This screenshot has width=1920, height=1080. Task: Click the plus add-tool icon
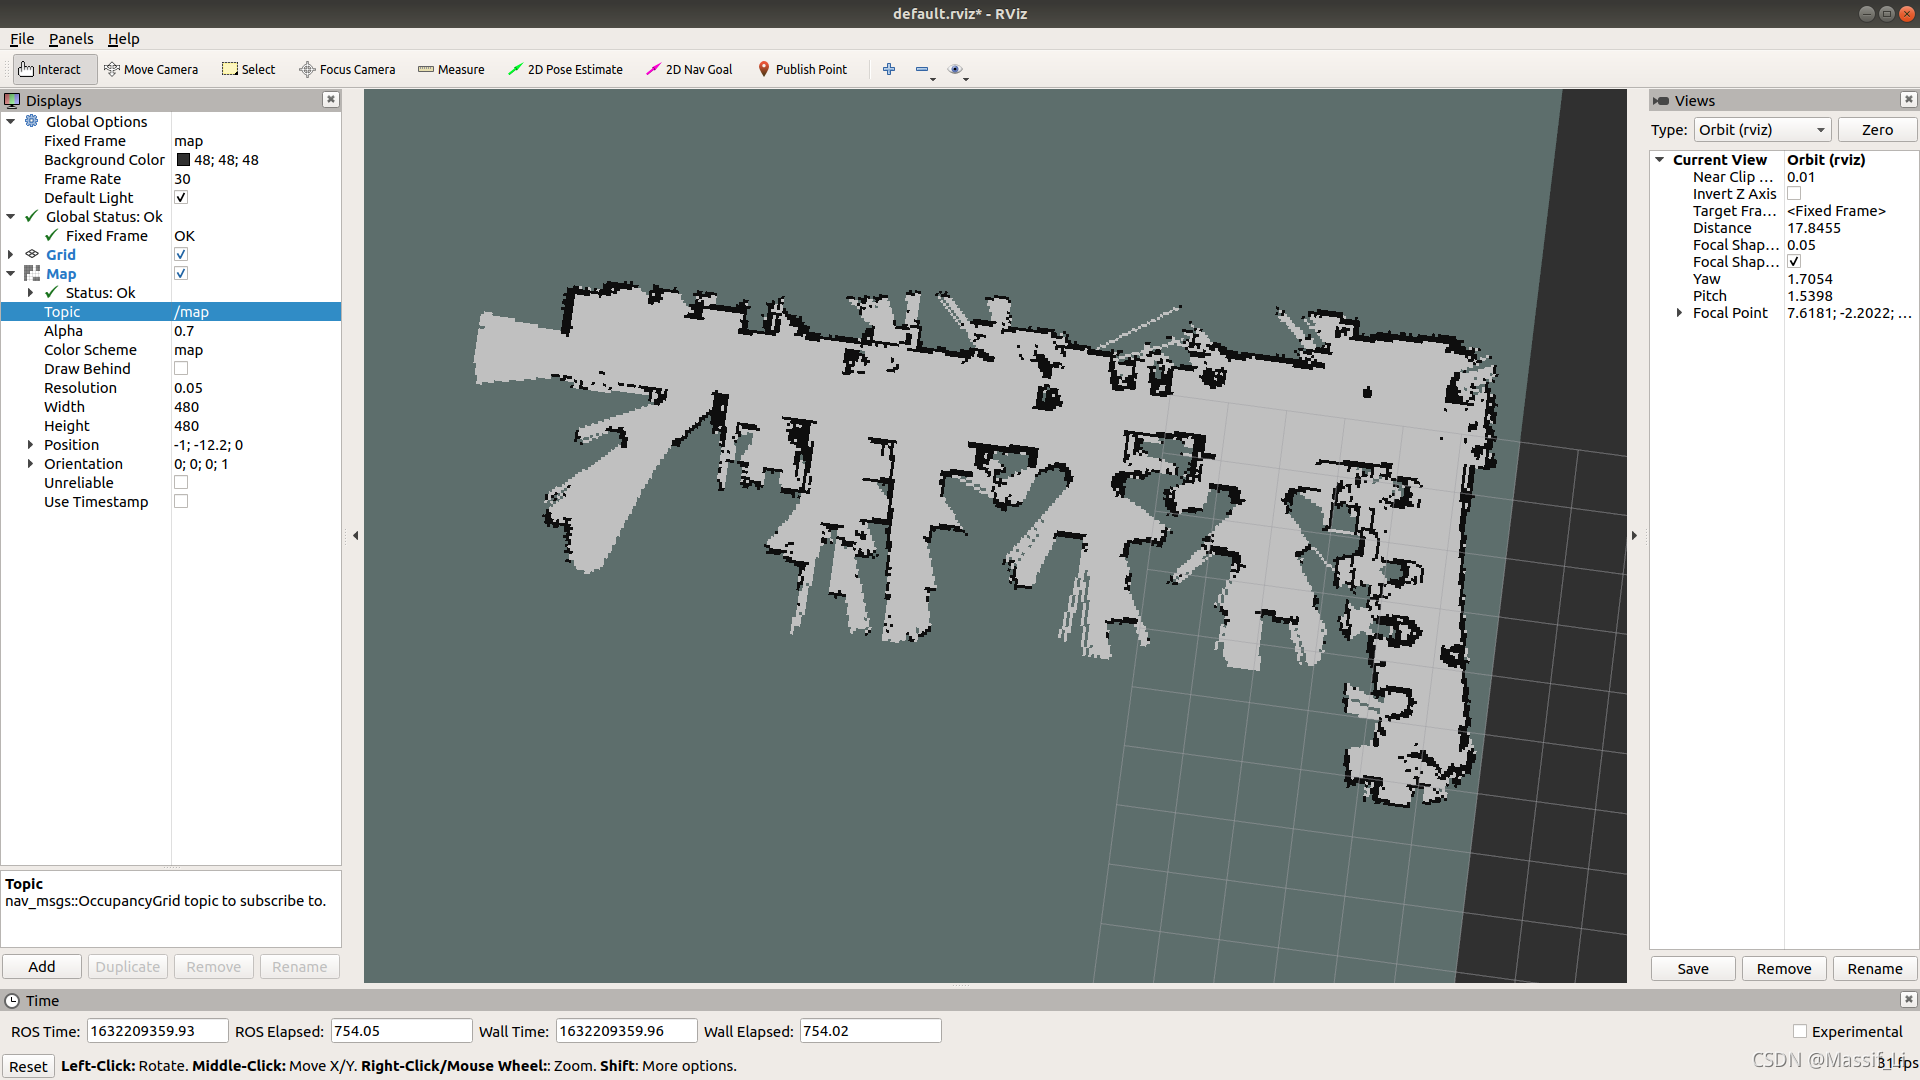[888, 69]
